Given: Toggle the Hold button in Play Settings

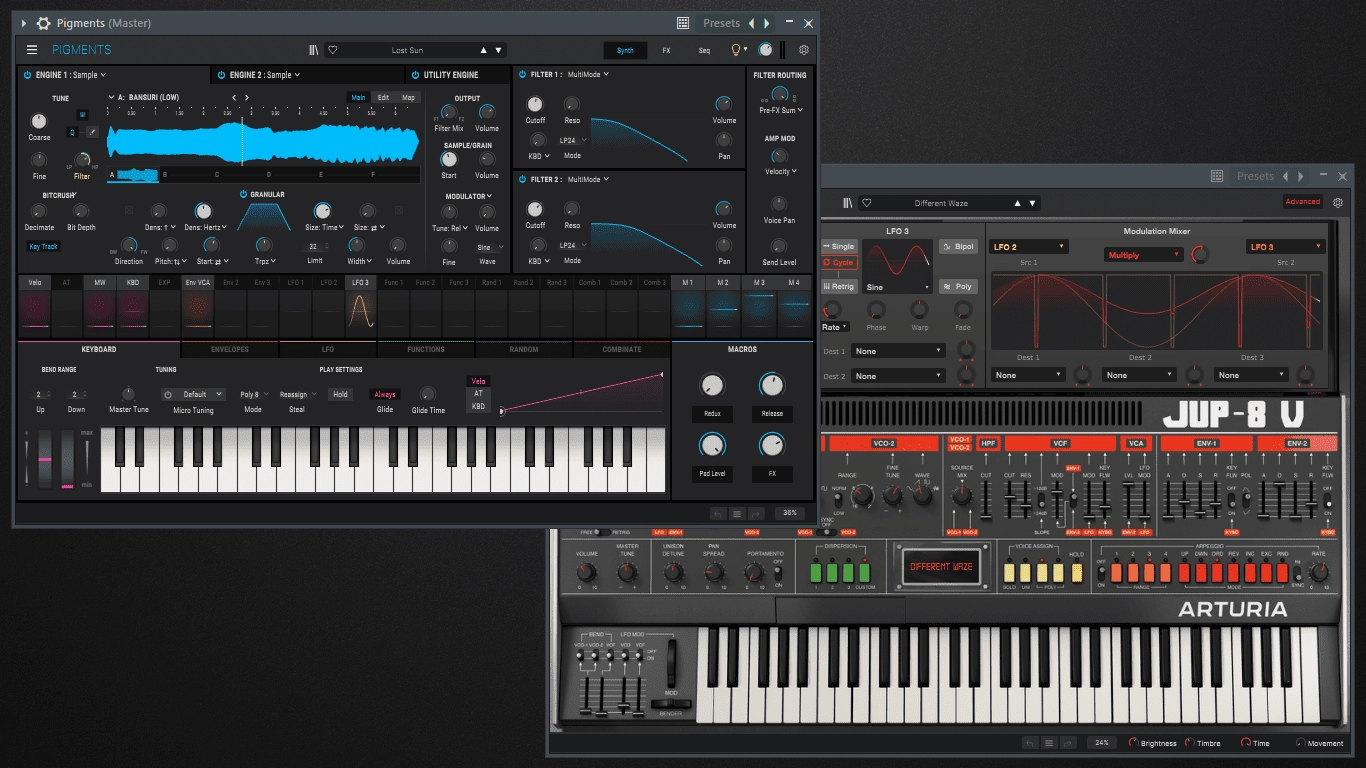Looking at the screenshot, I should pos(340,395).
